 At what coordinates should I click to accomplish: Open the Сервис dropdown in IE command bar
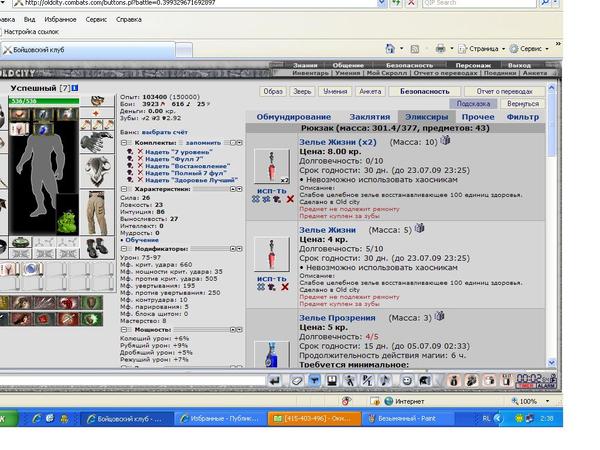(530, 49)
